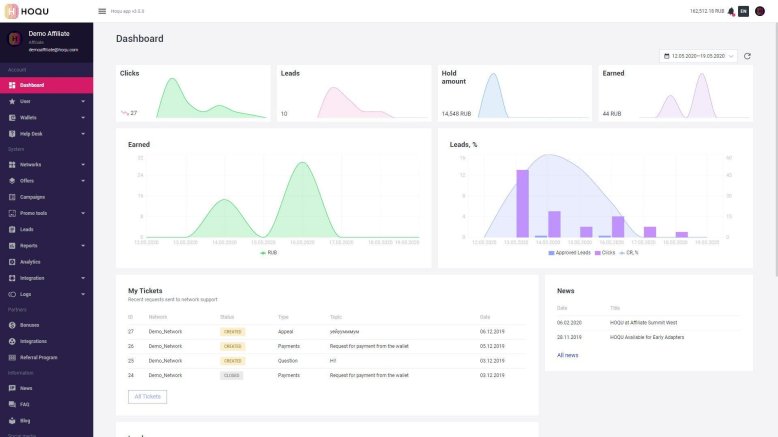Click the Analytics sidebar icon

tap(12, 262)
